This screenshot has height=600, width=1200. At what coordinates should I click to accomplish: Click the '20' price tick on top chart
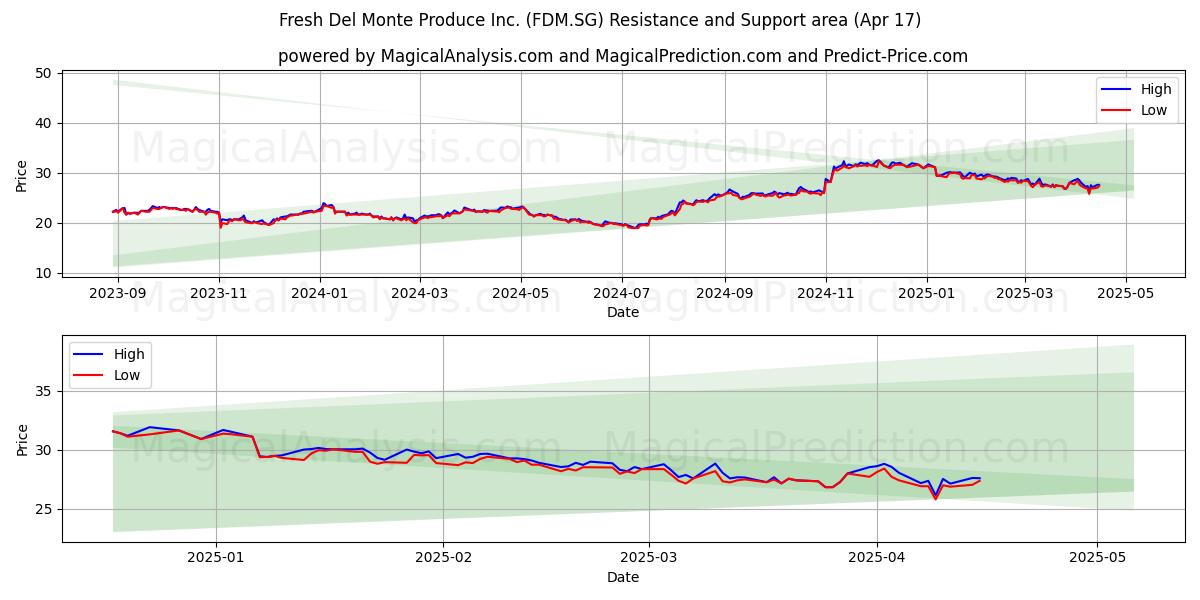pyautogui.click(x=44, y=223)
